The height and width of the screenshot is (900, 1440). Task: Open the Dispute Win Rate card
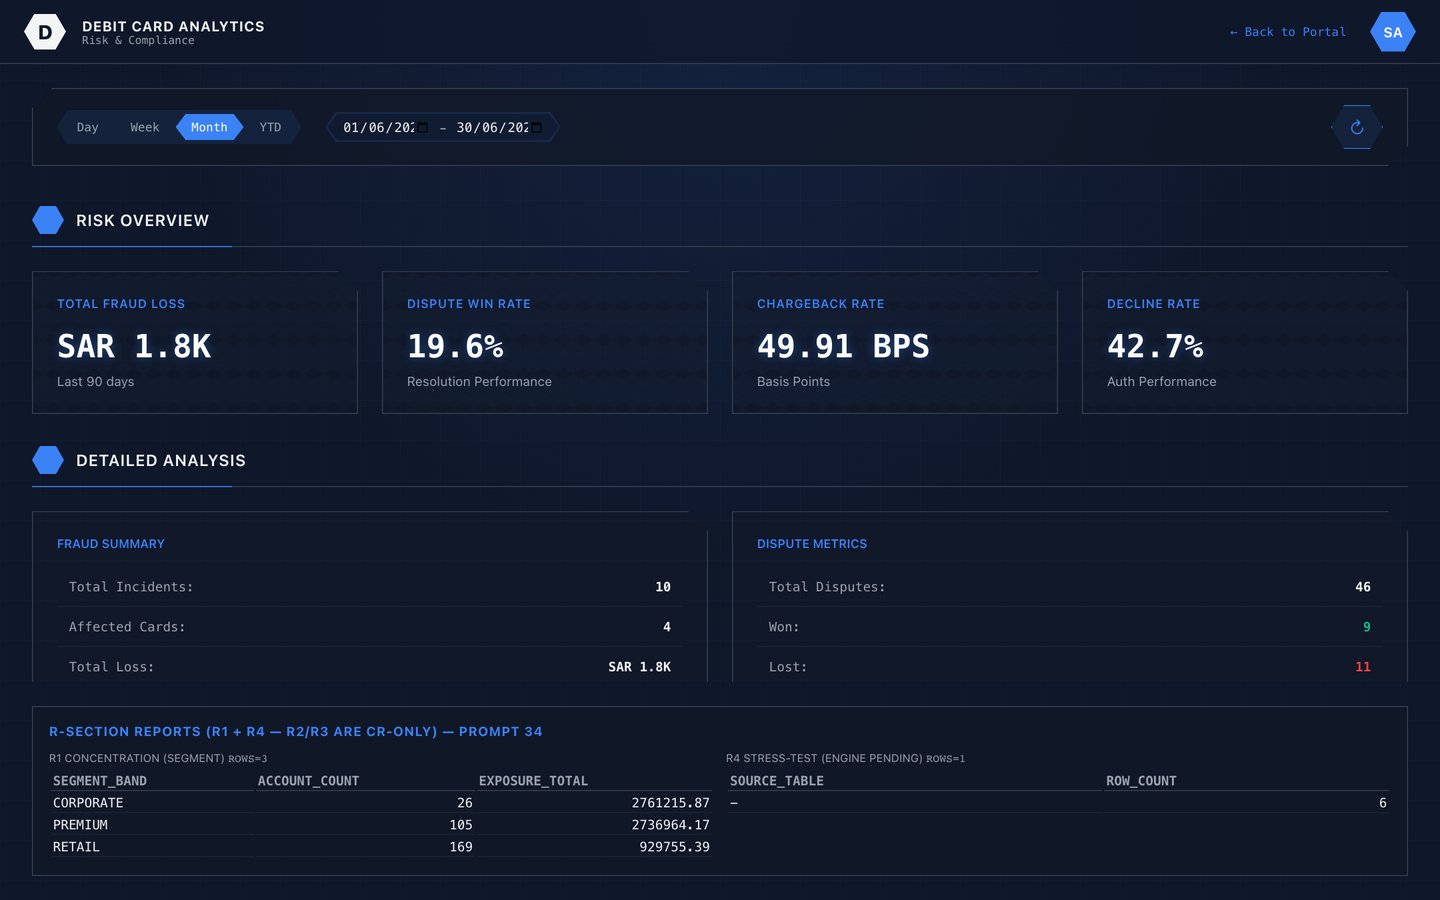(x=545, y=342)
